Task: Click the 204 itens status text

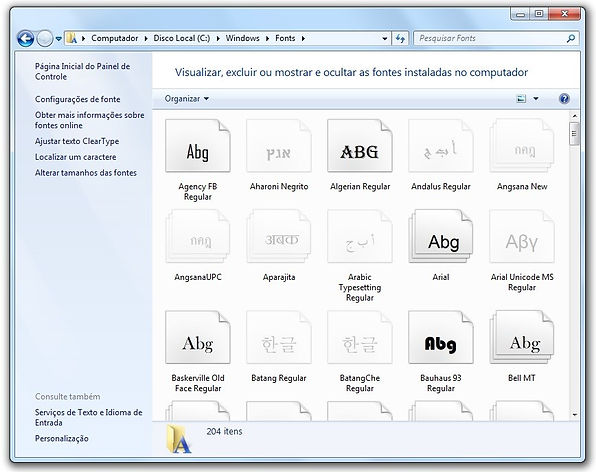Action: (224, 431)
